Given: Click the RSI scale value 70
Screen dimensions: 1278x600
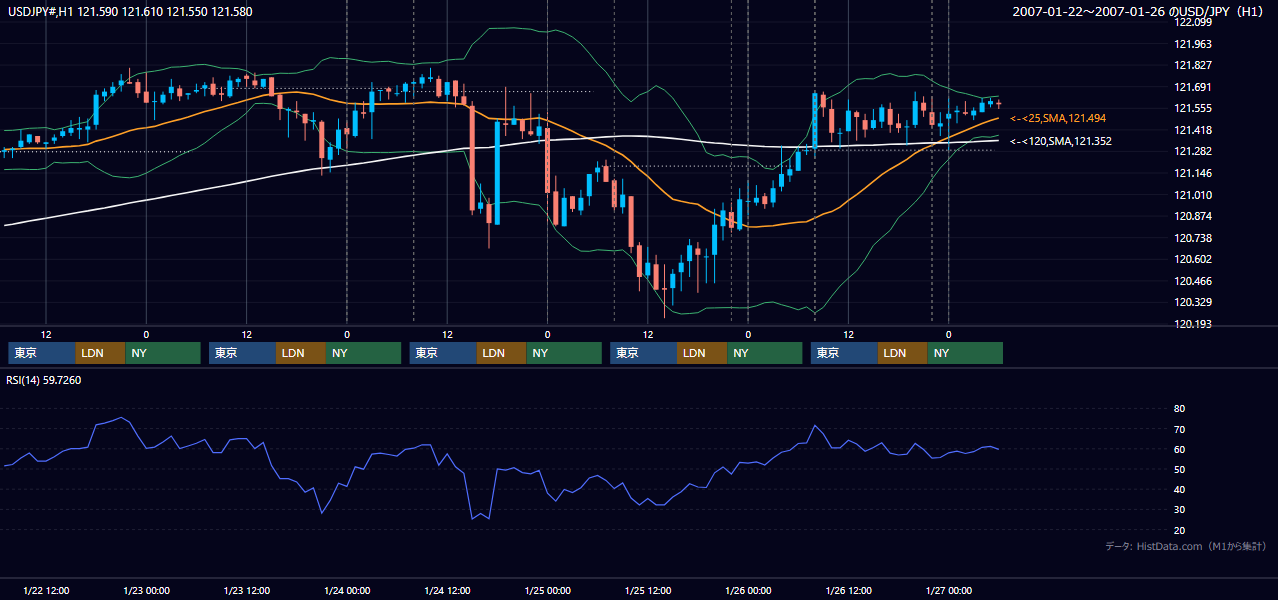Looking at the screenshot, I should [x=1180, y=429].
